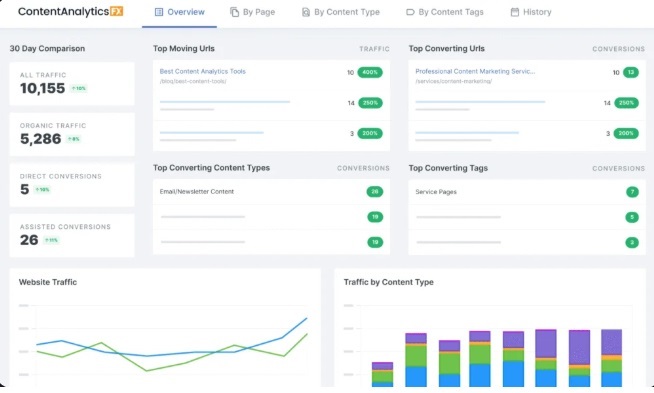Open Professional Content Marketing Services link
This screenshot has height=393, width=654.
(x=475, y=71)
